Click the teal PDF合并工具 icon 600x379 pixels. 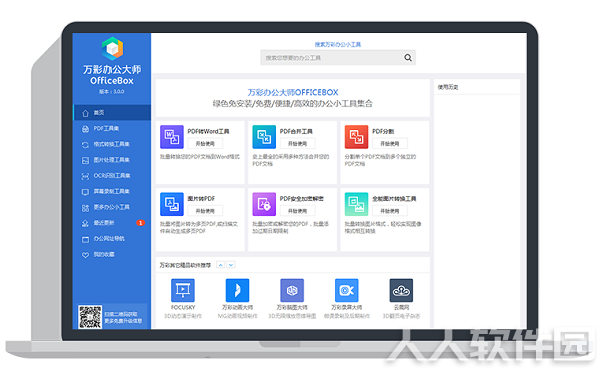(x=264, y=137)
